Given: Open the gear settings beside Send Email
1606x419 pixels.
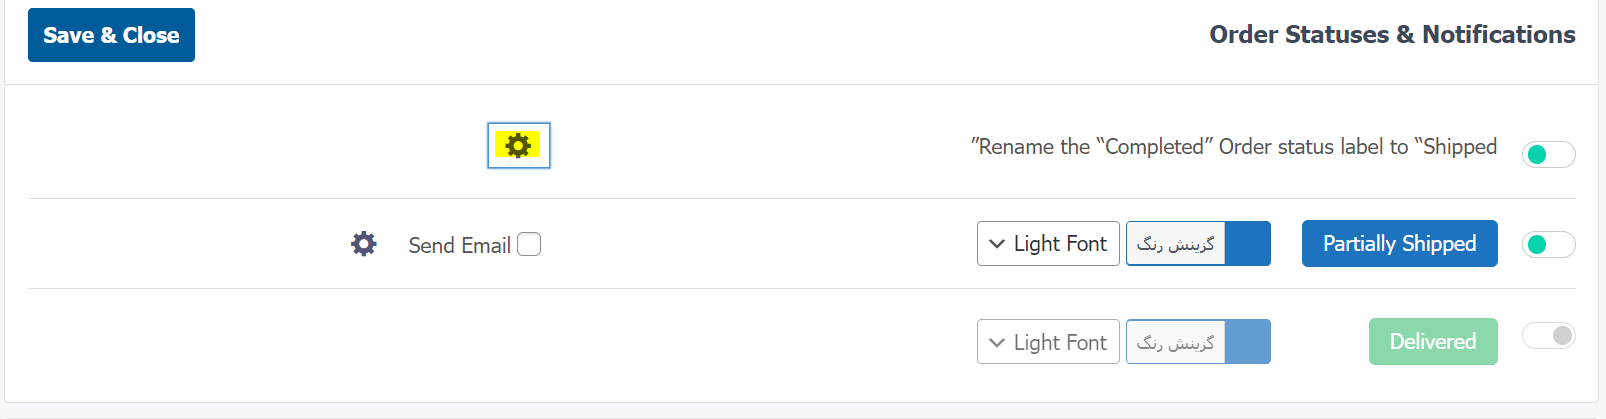Looking at the screenshot, I should 364,244.
